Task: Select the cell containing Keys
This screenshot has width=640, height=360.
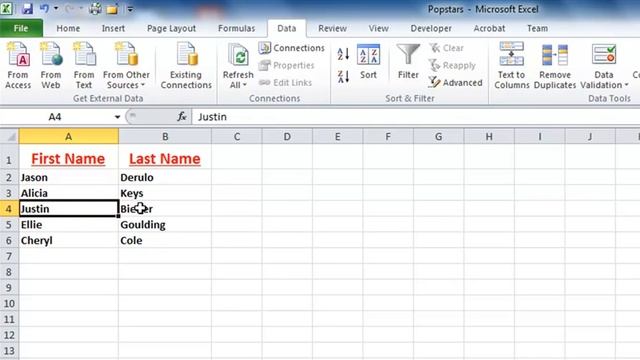Action: [x=165, y=193]
